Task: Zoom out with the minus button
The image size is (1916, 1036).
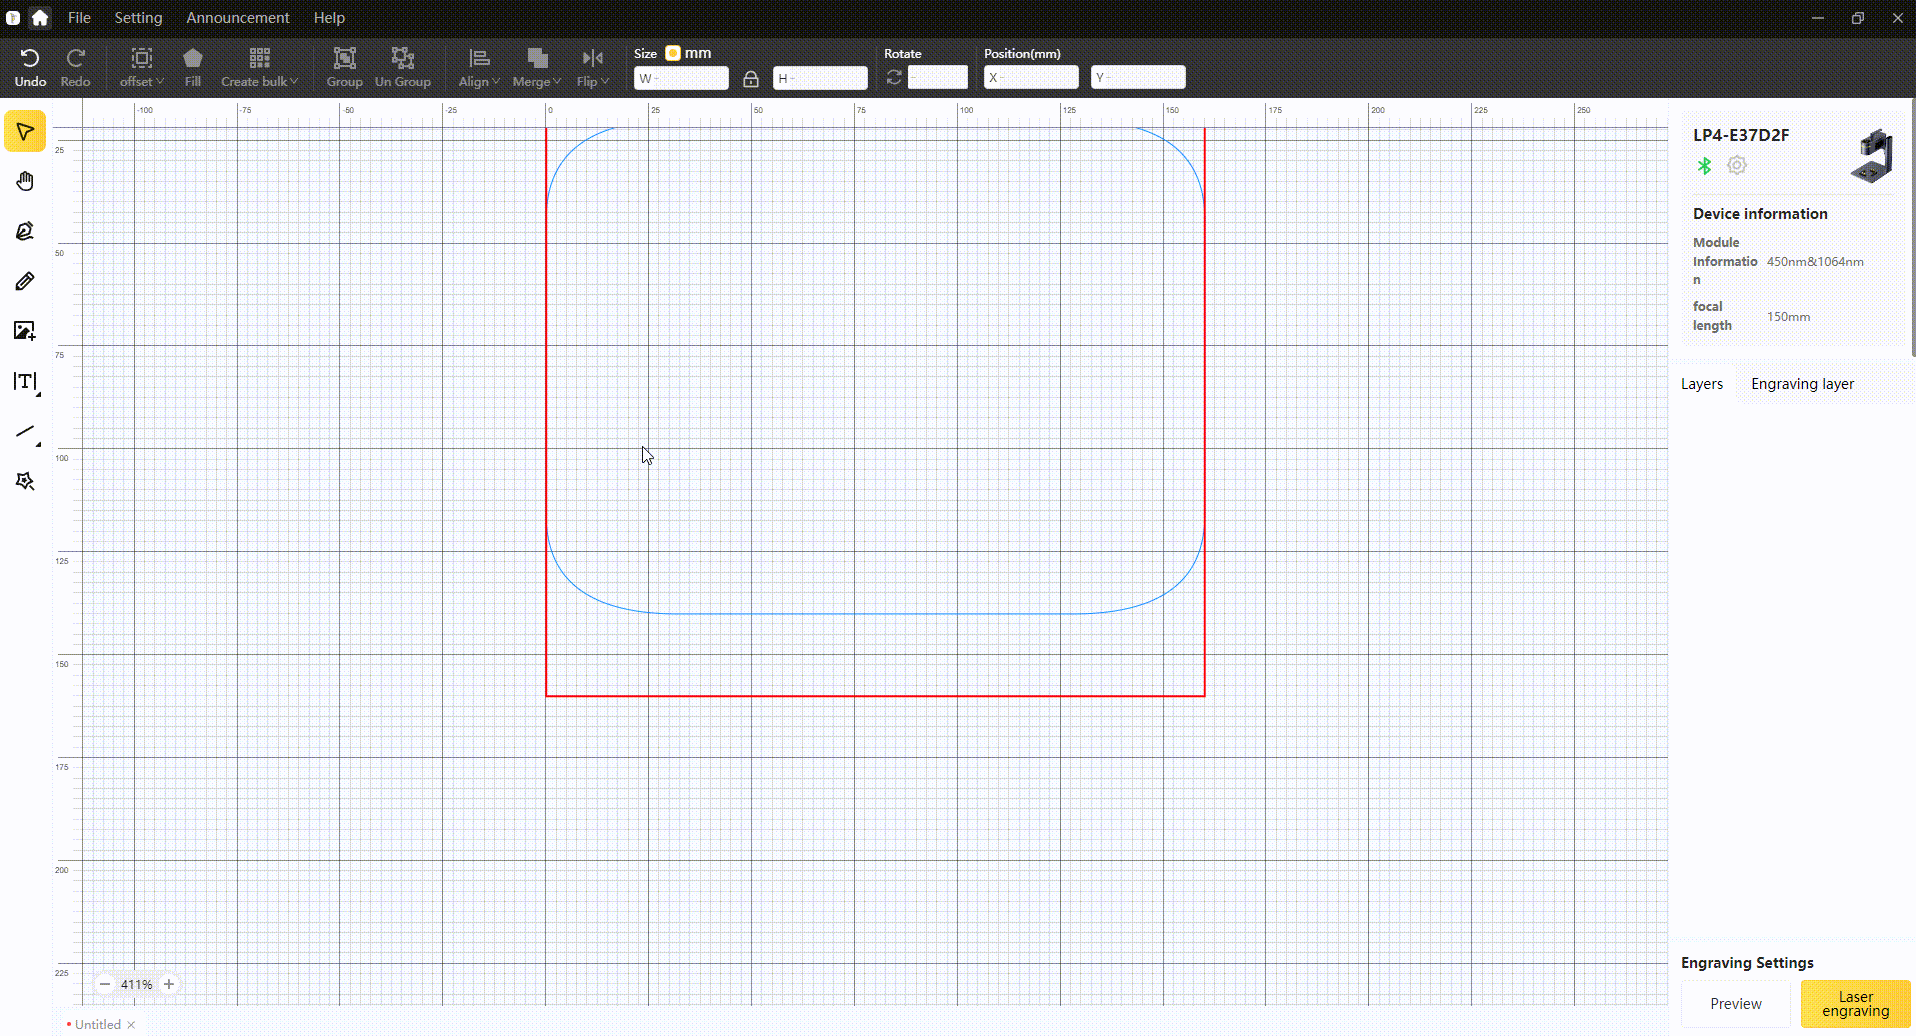Action: [105, 984]
